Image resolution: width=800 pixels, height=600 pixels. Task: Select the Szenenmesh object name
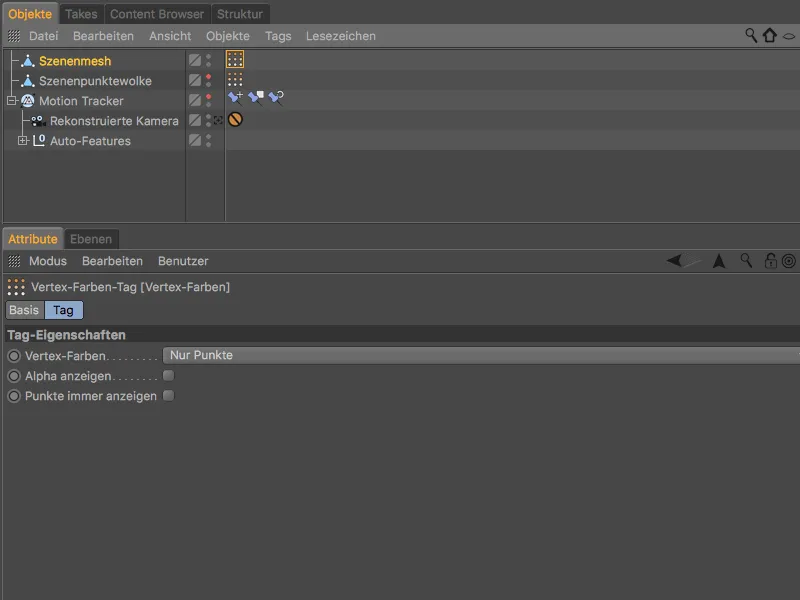point(75,61)
